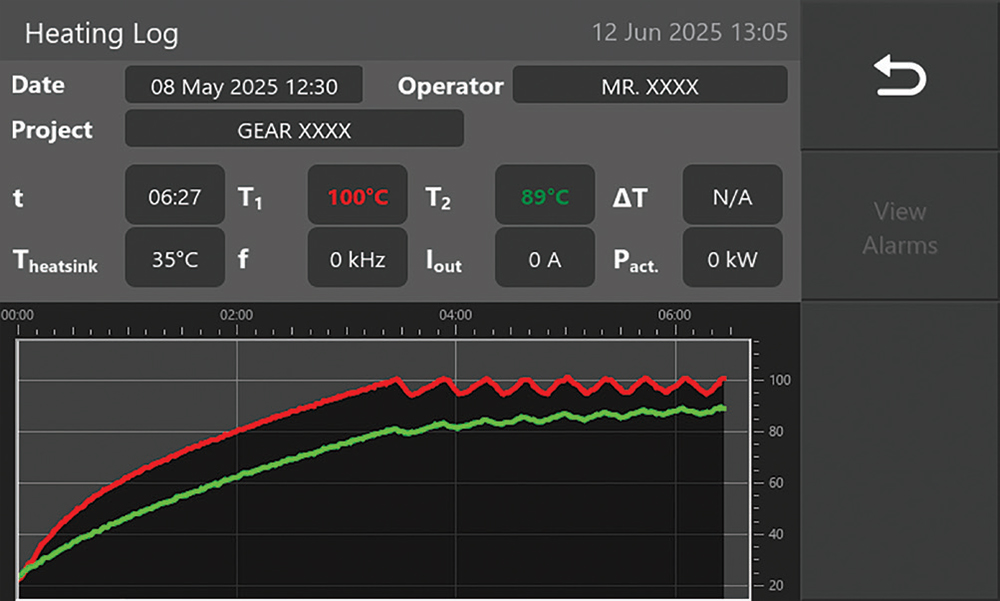This screenshot has width=1000, height=601.
Task: Open the View Alarms button
Action: 900,227
